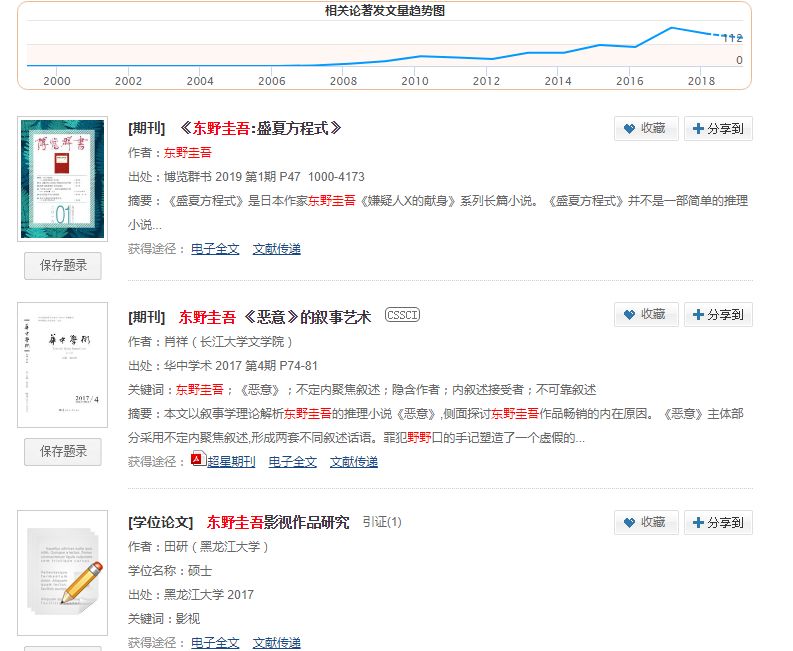The image size is (793, 651).
Task: Click 电子全文 link for 恶意 article
Action: 292,462
